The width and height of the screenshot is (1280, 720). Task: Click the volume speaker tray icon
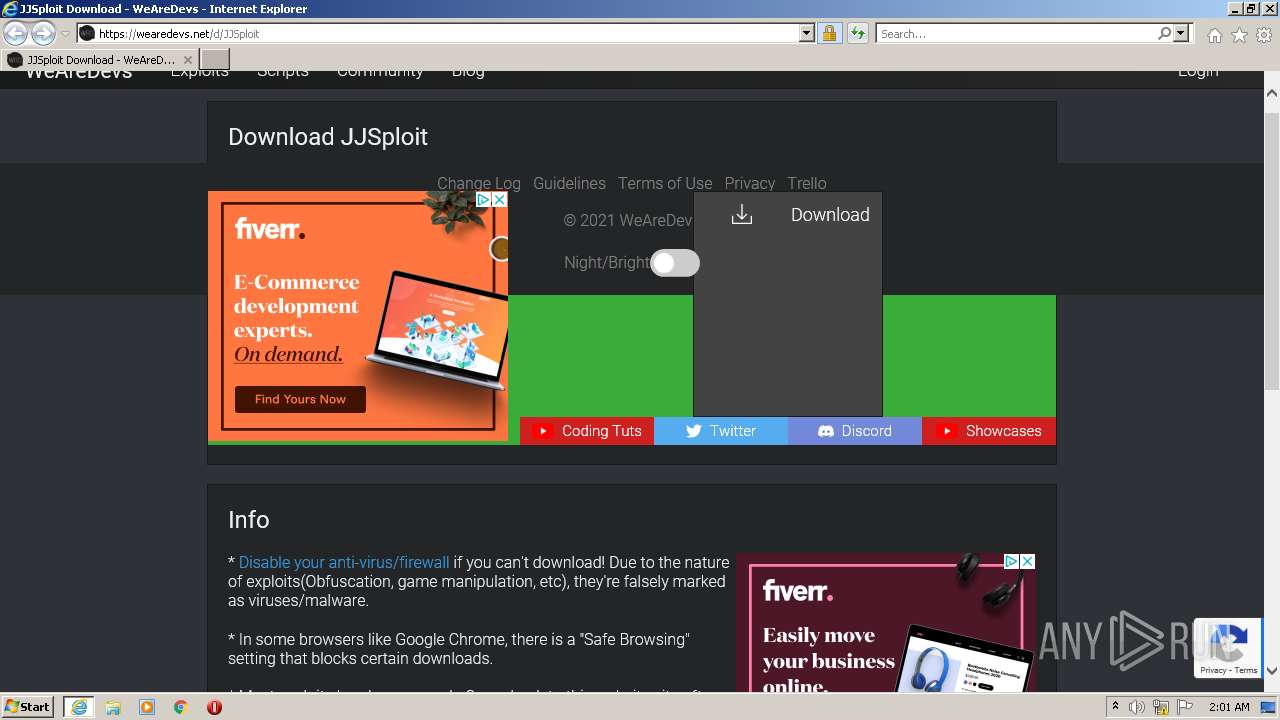pyautogui.click(x=1137, y=707)
